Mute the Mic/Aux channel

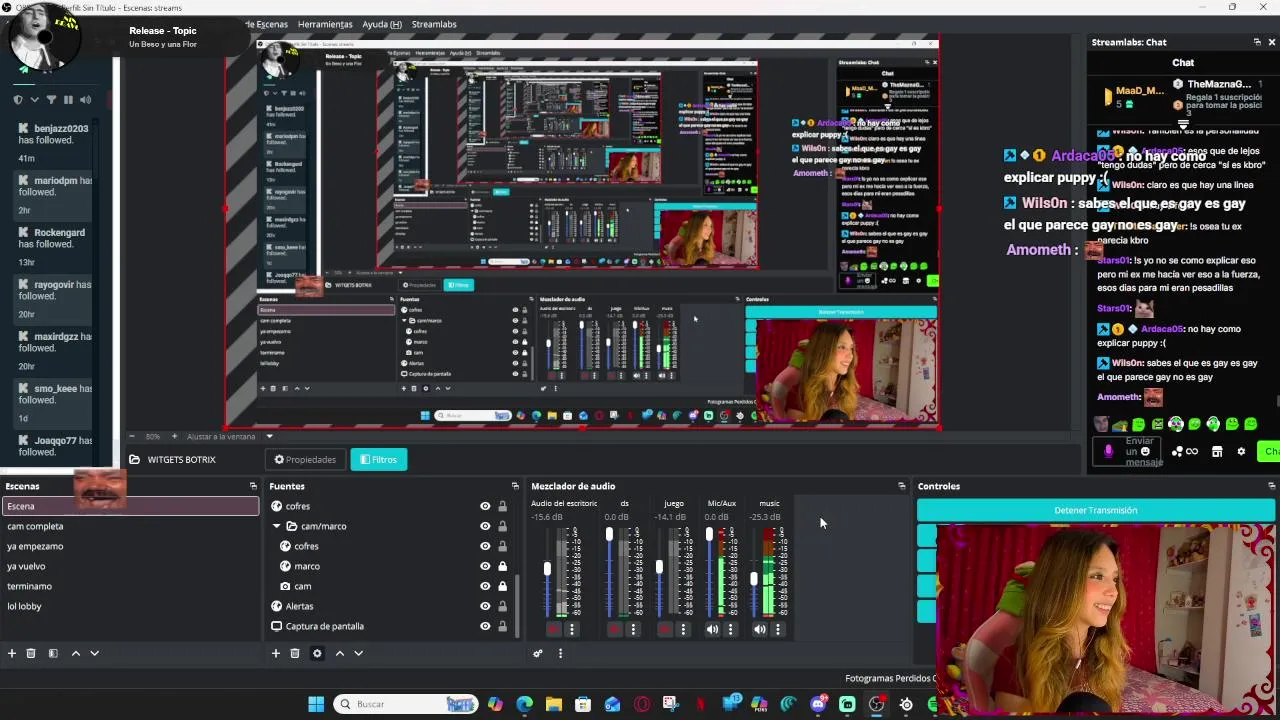pos(712,629)
